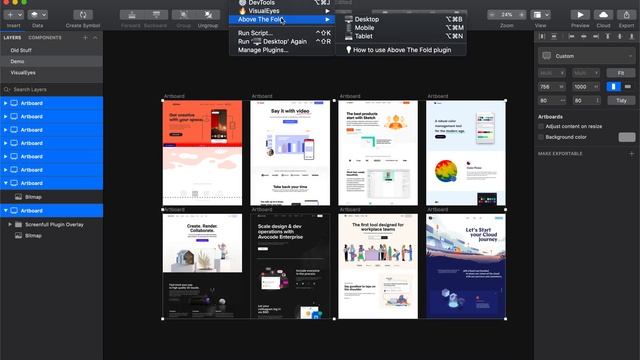Click the Group toolbar icon
This screenshot has width=640, height=360.
tap(184, 15)
